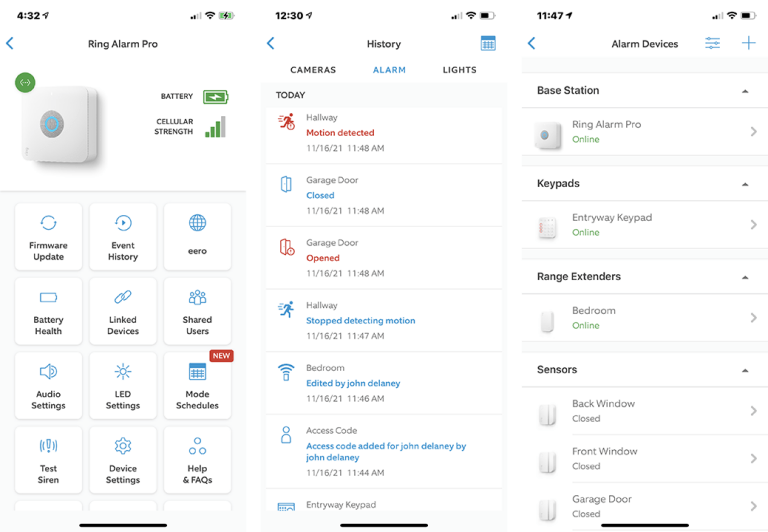Open Garage Door sensor chevron

[753, 506]
